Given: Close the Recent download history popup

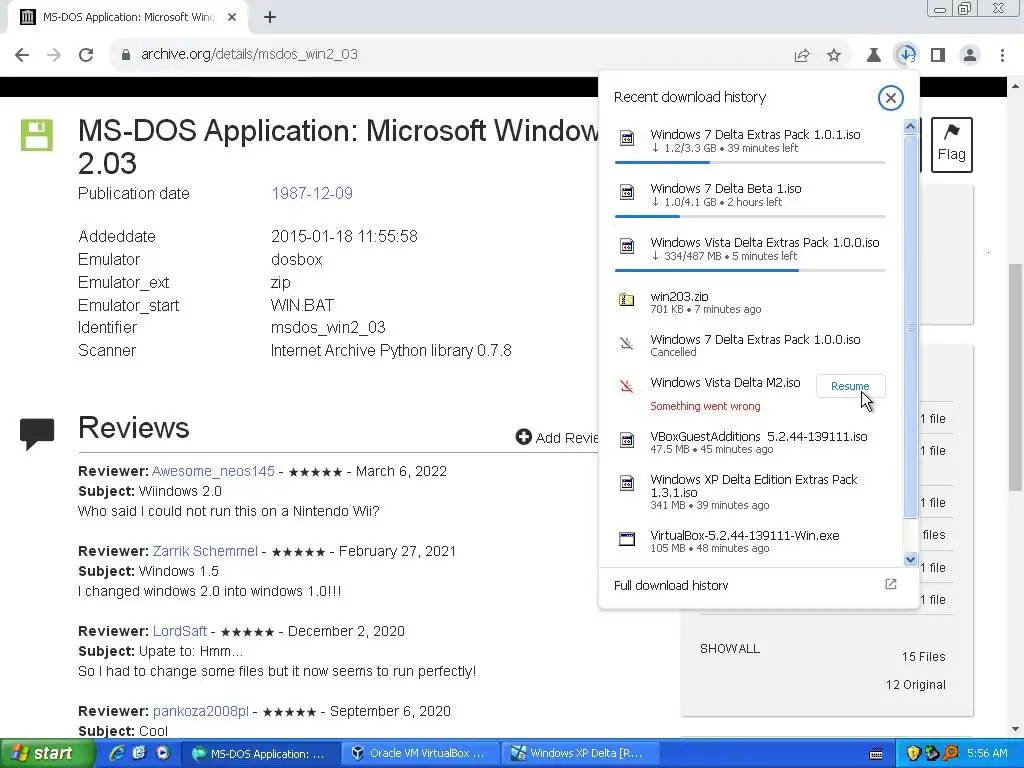Looking at the screenshot, I should tap(890, 98).
